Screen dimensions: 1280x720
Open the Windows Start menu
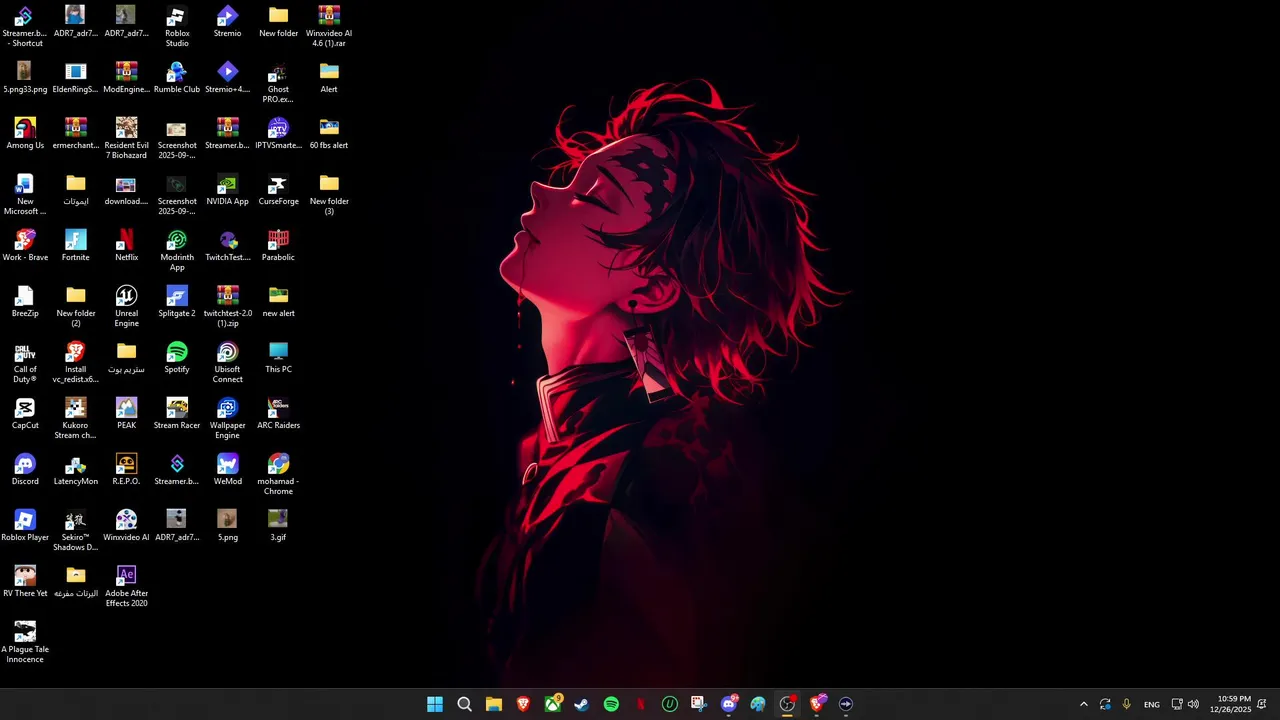(x=435, y=704)
